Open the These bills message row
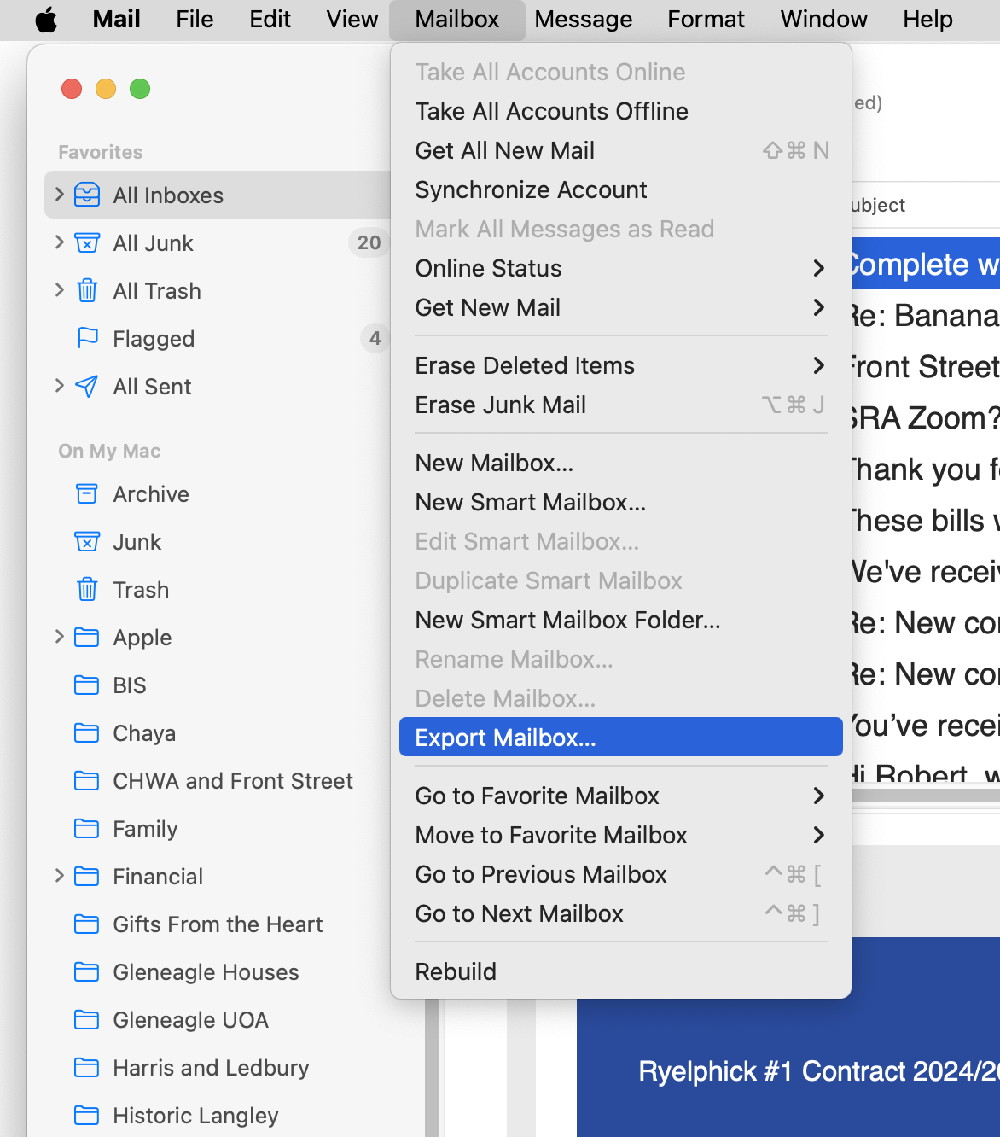Screen dimensions: 1000x1137 [926, 521]
